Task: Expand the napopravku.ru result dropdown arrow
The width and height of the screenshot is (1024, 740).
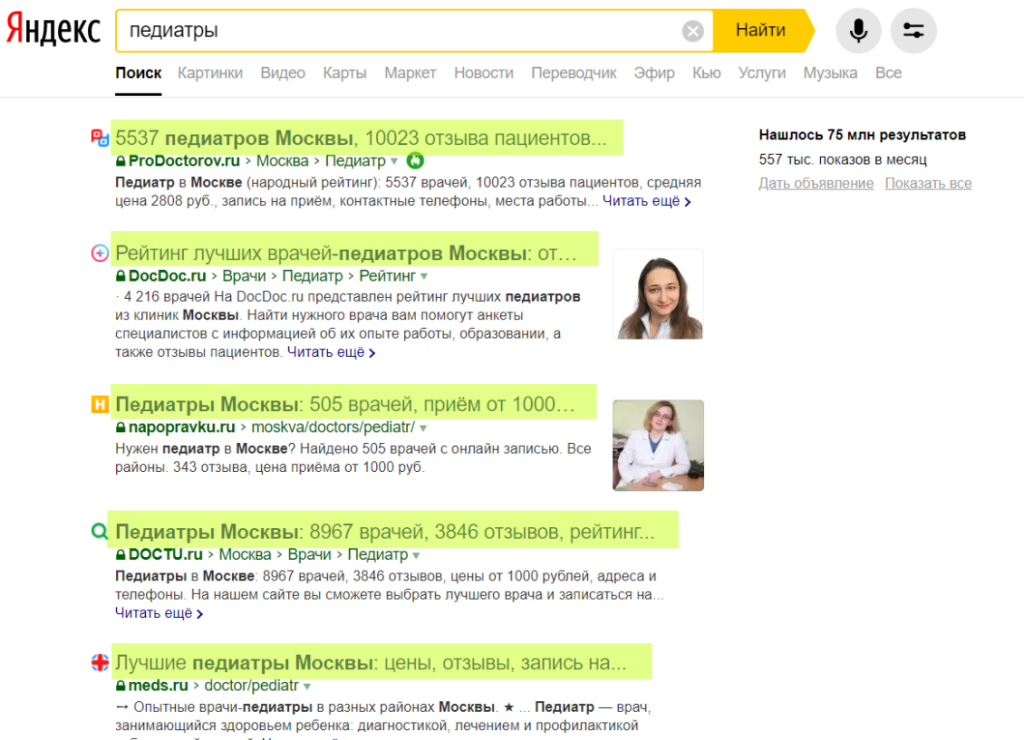Action: (423, 428)
